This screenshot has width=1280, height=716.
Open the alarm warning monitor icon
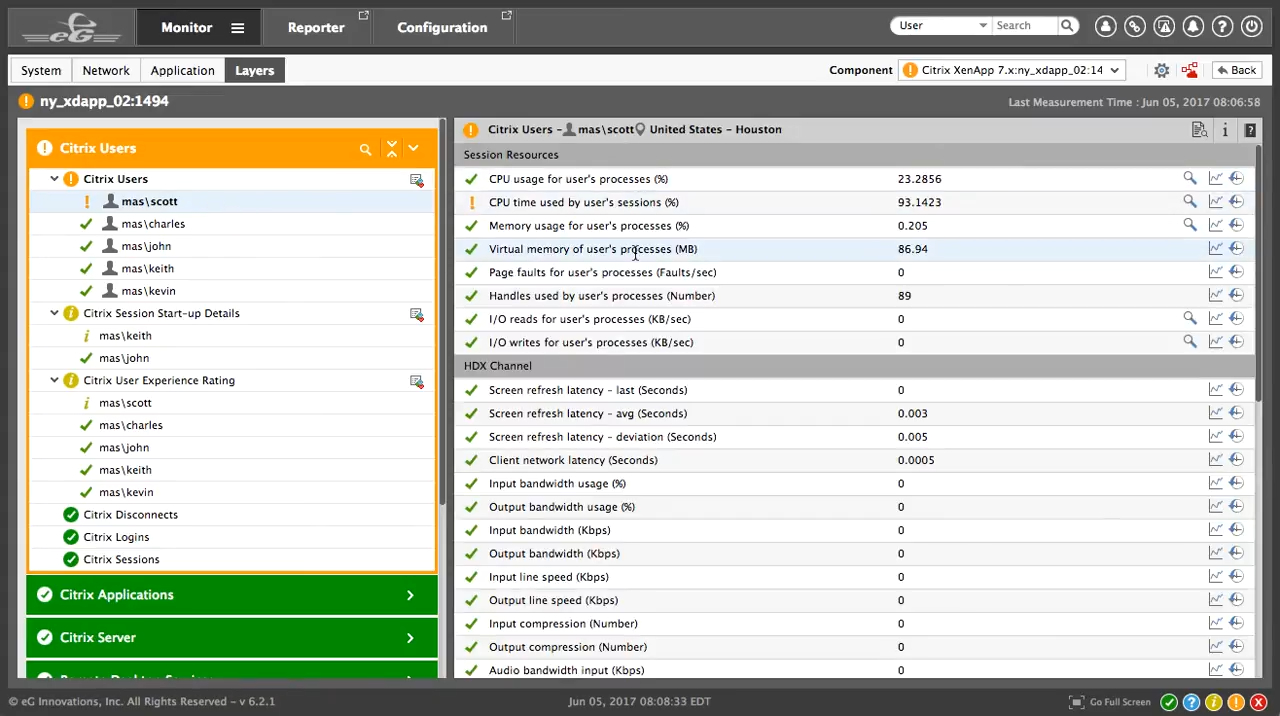(1164, 27)
